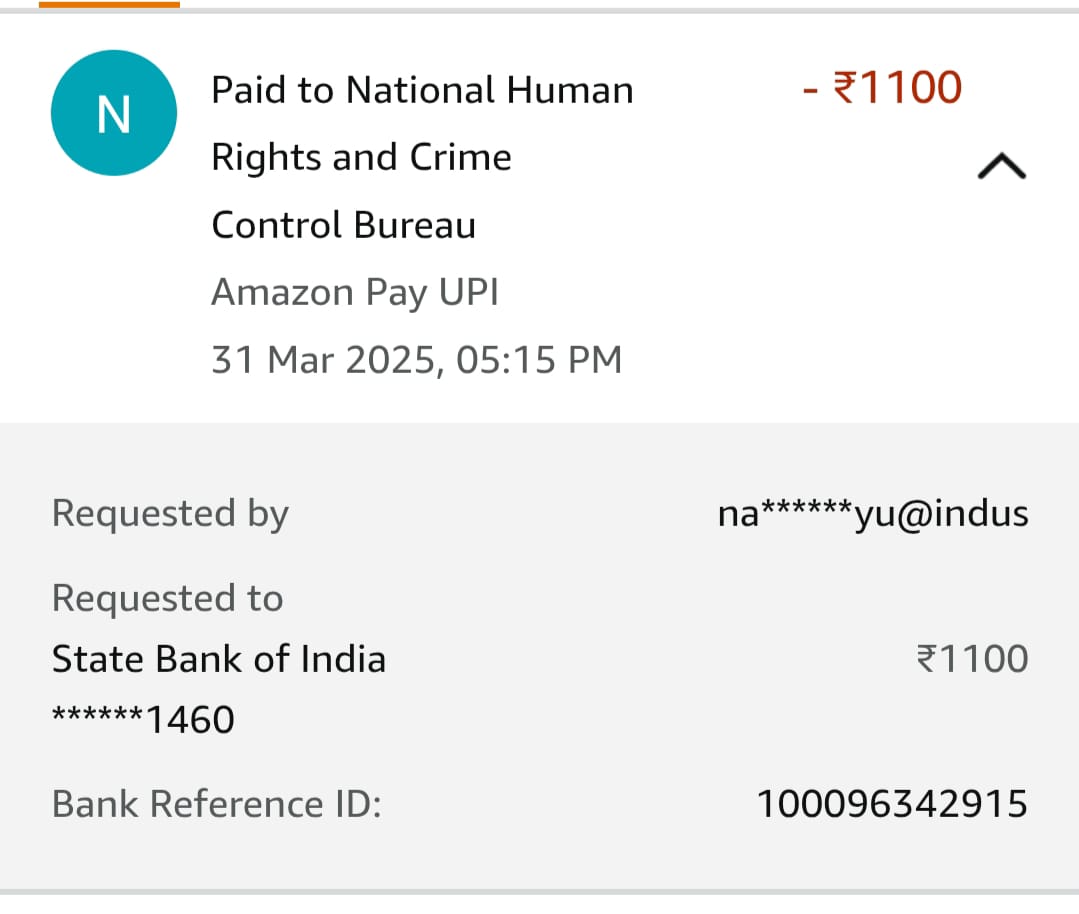Click the teal "N" avatar icon
Screen dimensions: 1079x914
(114, 113)
